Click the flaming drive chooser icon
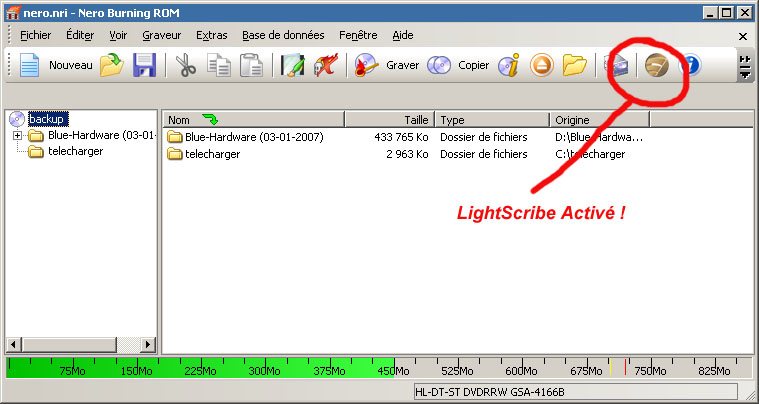This screenshot has width=759, height=404. coord(325,65)
